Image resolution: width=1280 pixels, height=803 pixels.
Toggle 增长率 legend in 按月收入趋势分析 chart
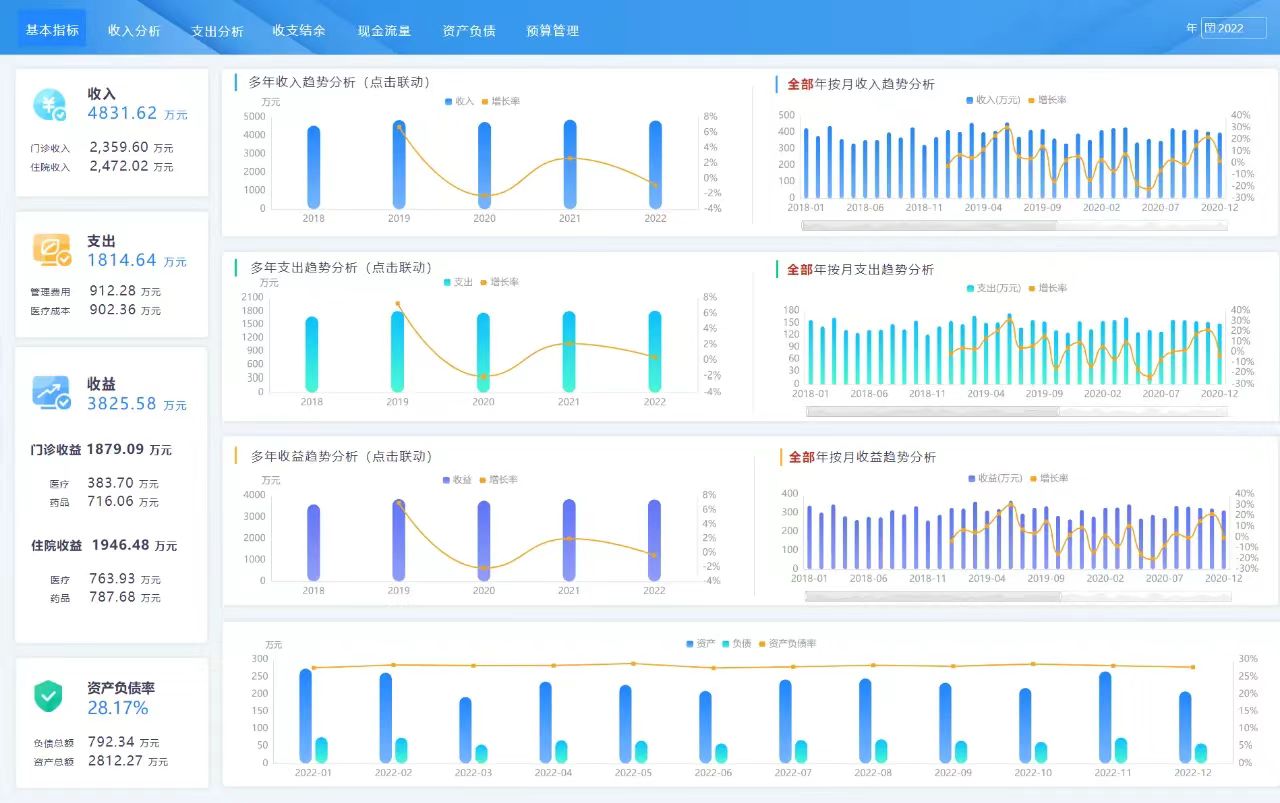pos(1046,100)
